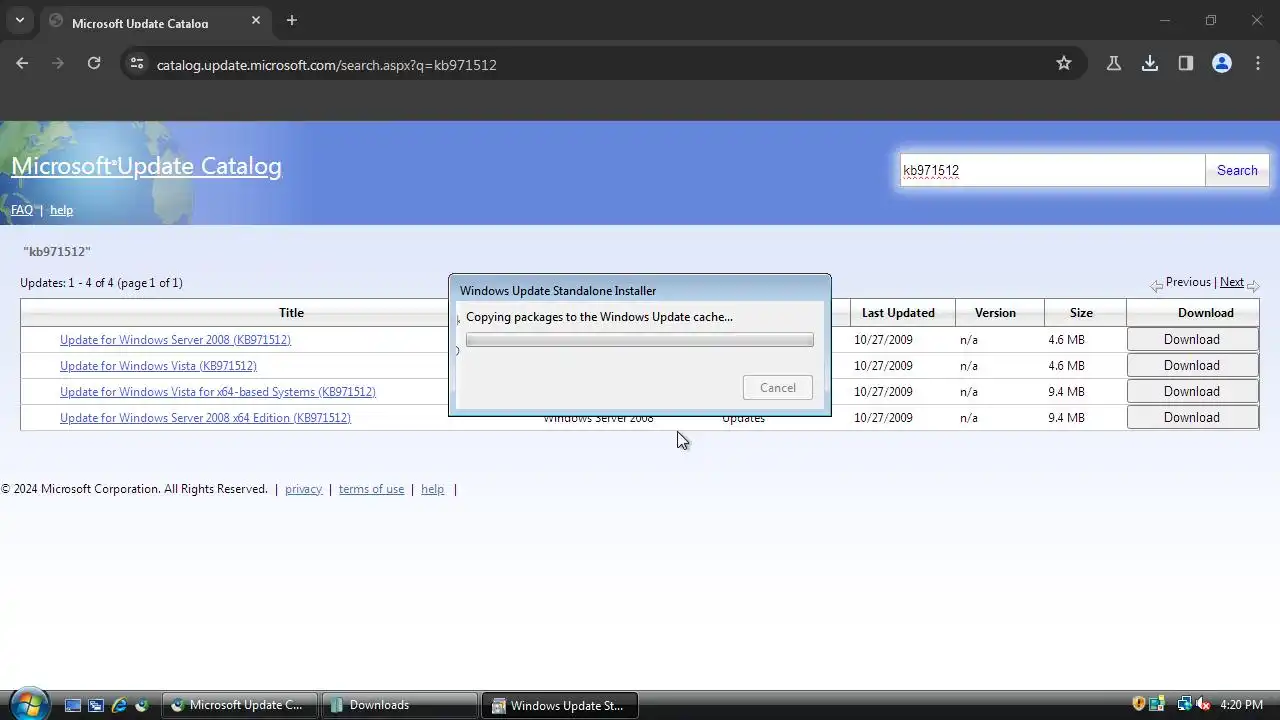This screenshot has width=1280, height=720.
Task: Sort results by Size column header
Action: click(1081, 313)
